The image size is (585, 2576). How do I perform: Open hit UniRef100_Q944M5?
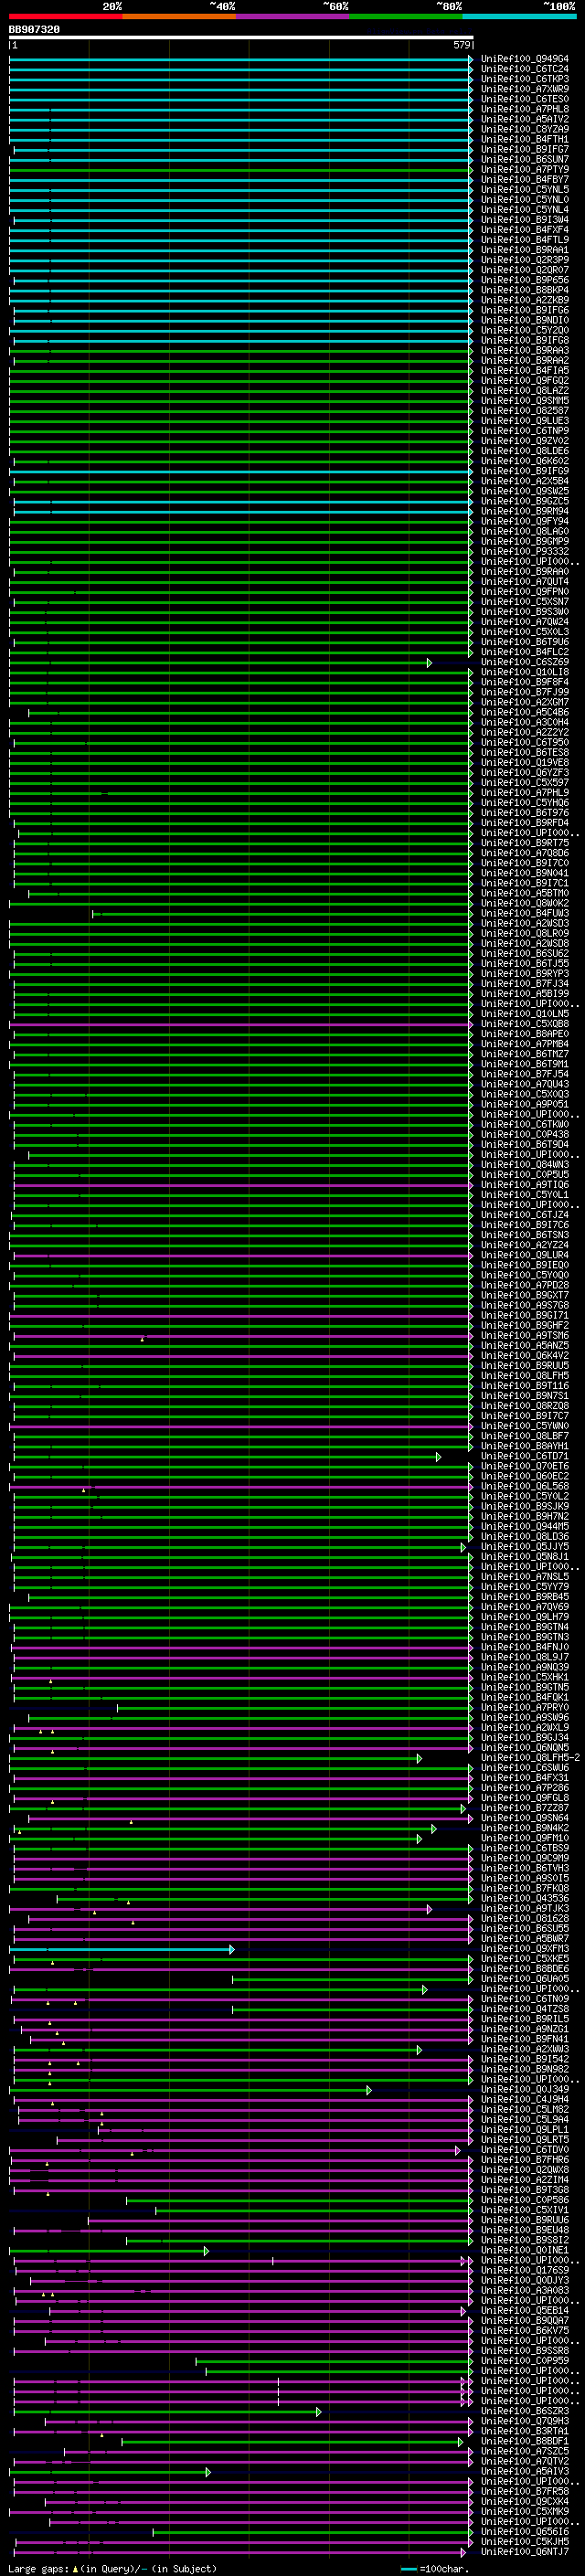(525, 1526)
